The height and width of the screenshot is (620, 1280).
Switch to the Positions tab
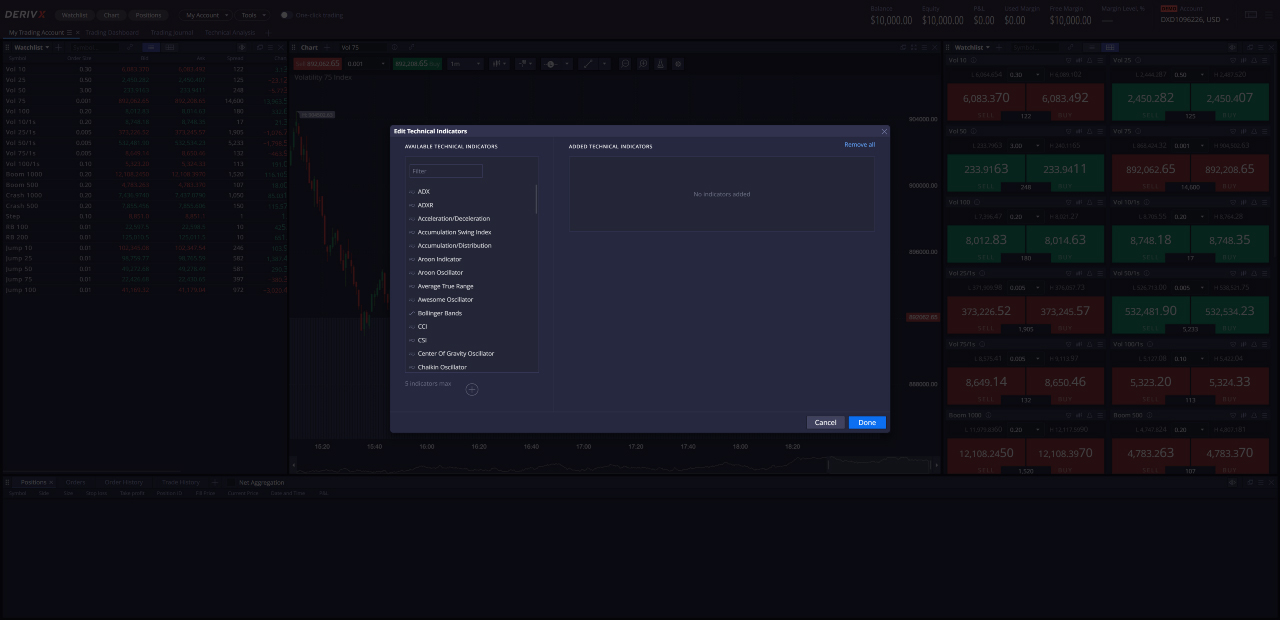tap(148, 15)
